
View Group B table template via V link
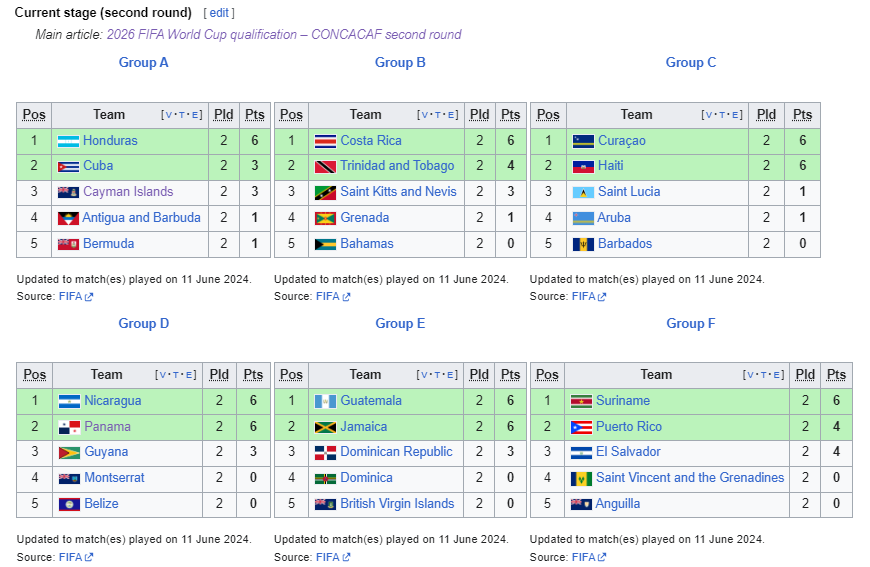[424, 115]
